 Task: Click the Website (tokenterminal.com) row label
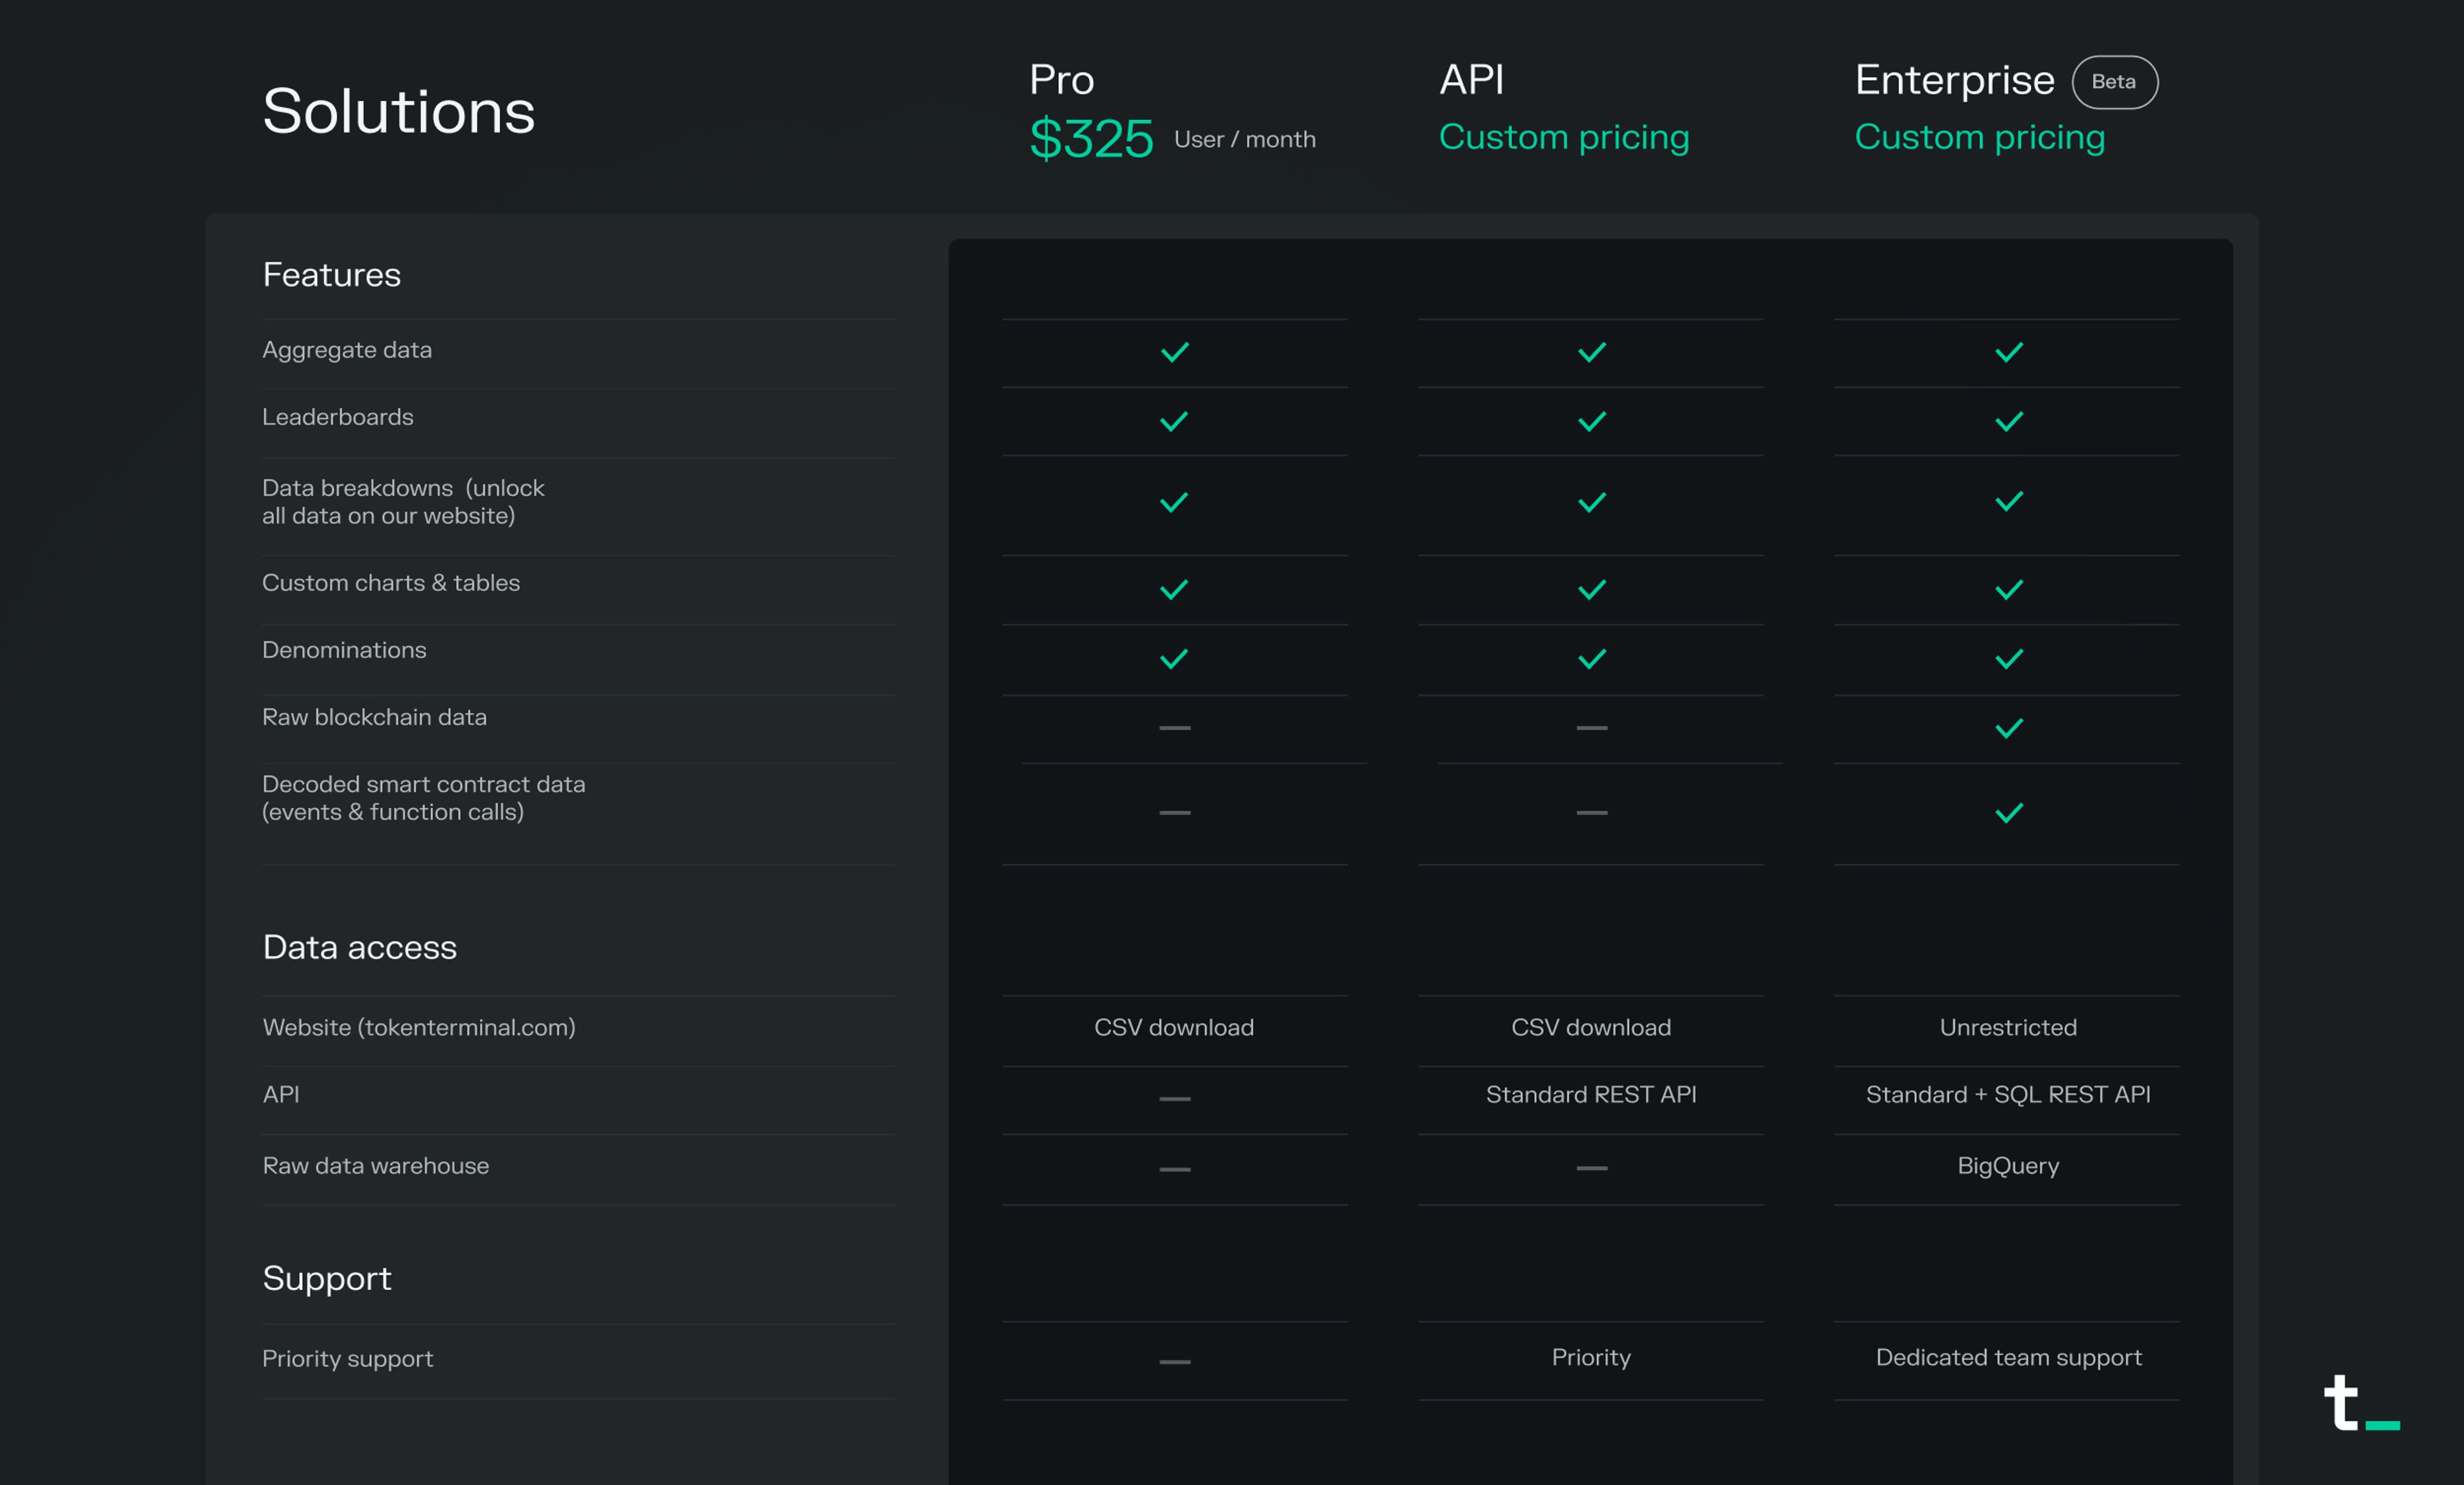(x=418, y=1028)
